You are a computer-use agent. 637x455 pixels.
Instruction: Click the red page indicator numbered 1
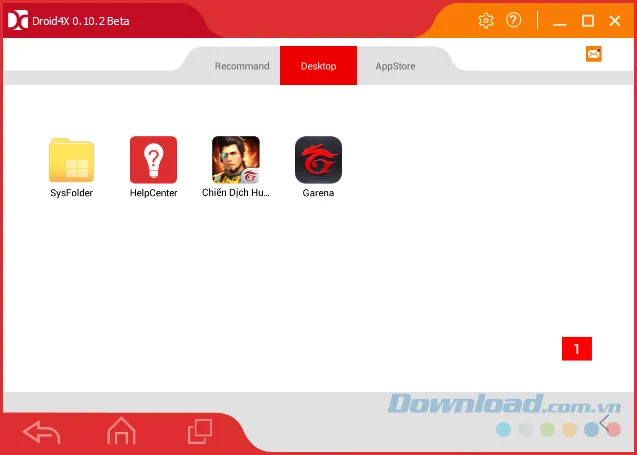tap(577, 348)
